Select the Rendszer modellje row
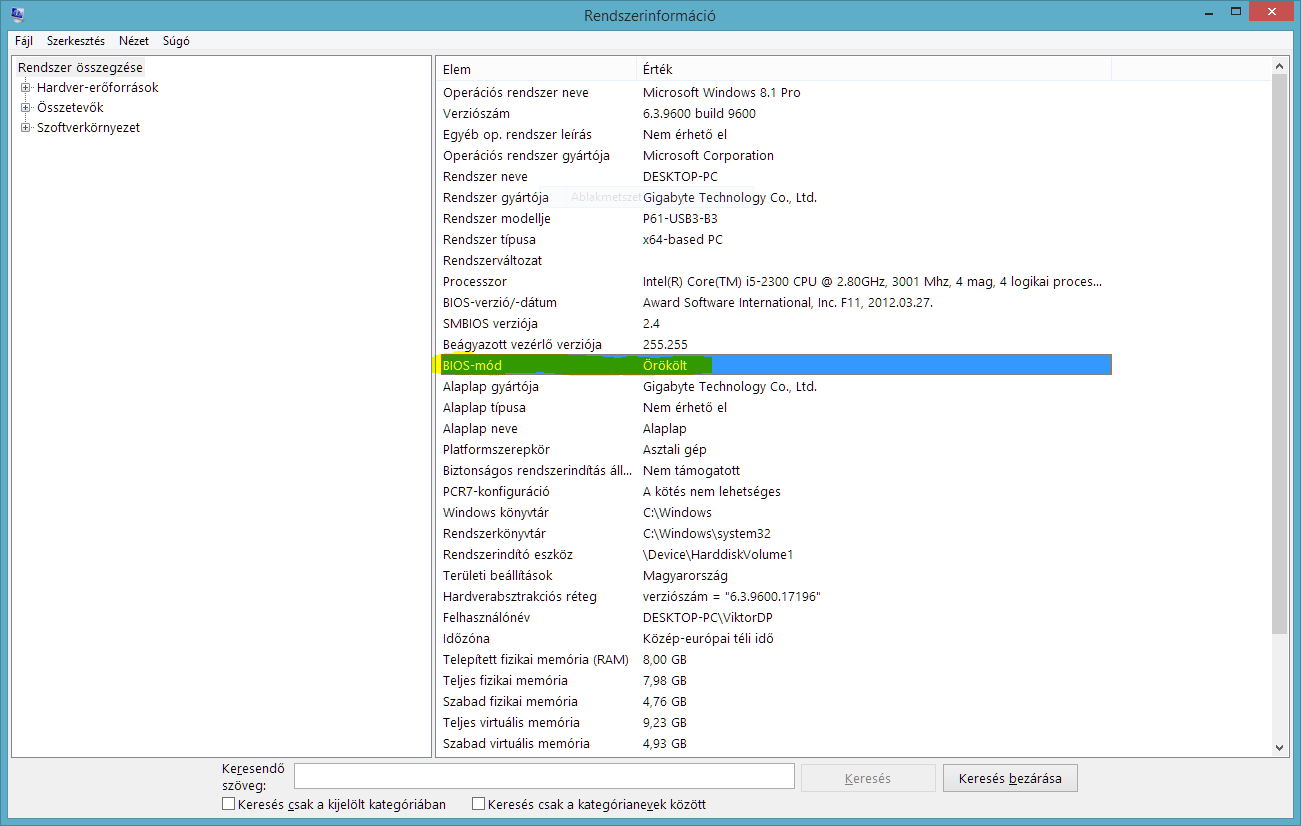1301x826 pixels. pos(774,218)
